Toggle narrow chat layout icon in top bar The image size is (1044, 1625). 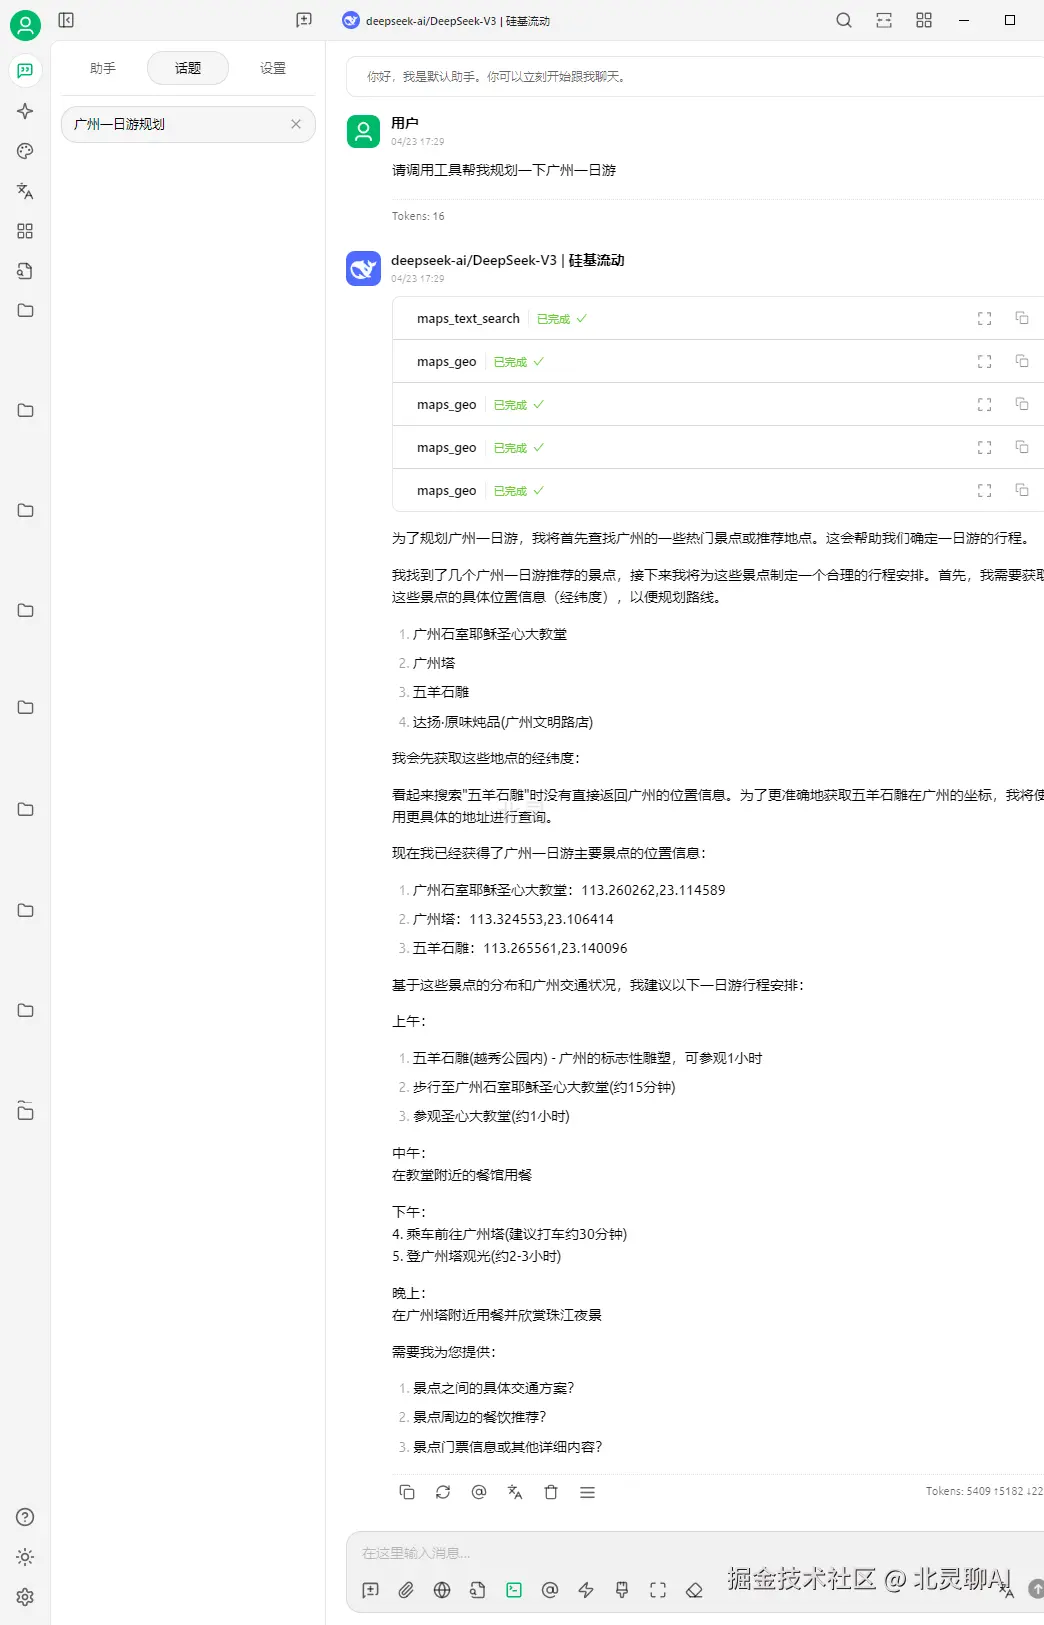(884, 20)
